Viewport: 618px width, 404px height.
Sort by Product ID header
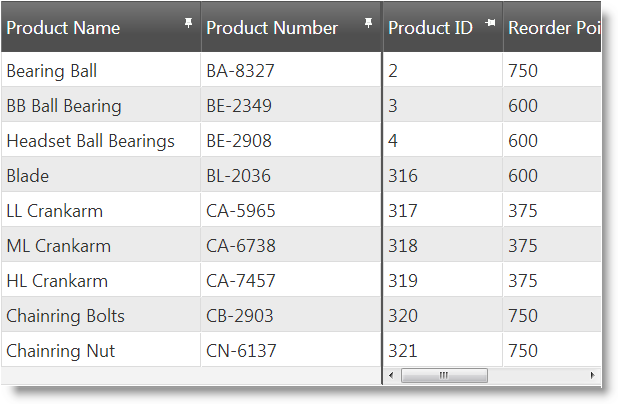pyautogui.click(x=430, y=28)
